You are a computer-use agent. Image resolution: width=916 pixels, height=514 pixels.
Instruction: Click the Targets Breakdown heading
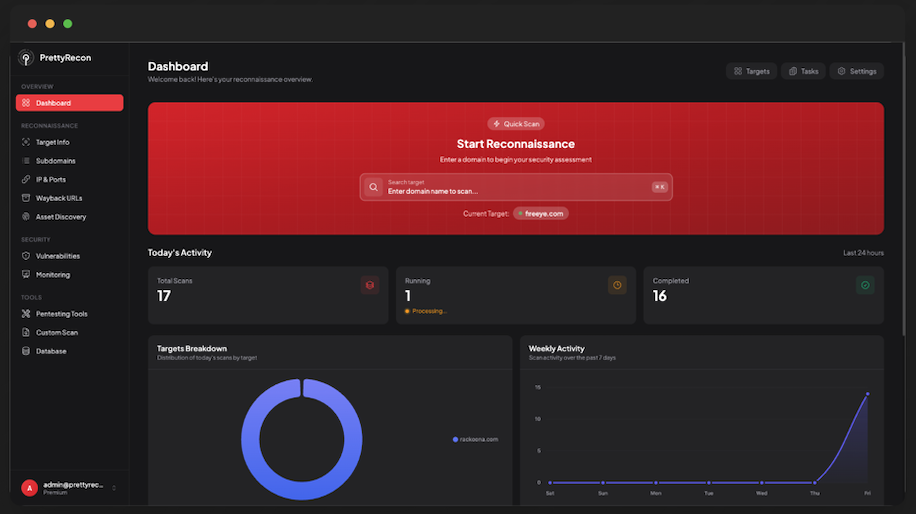point(192,349)
